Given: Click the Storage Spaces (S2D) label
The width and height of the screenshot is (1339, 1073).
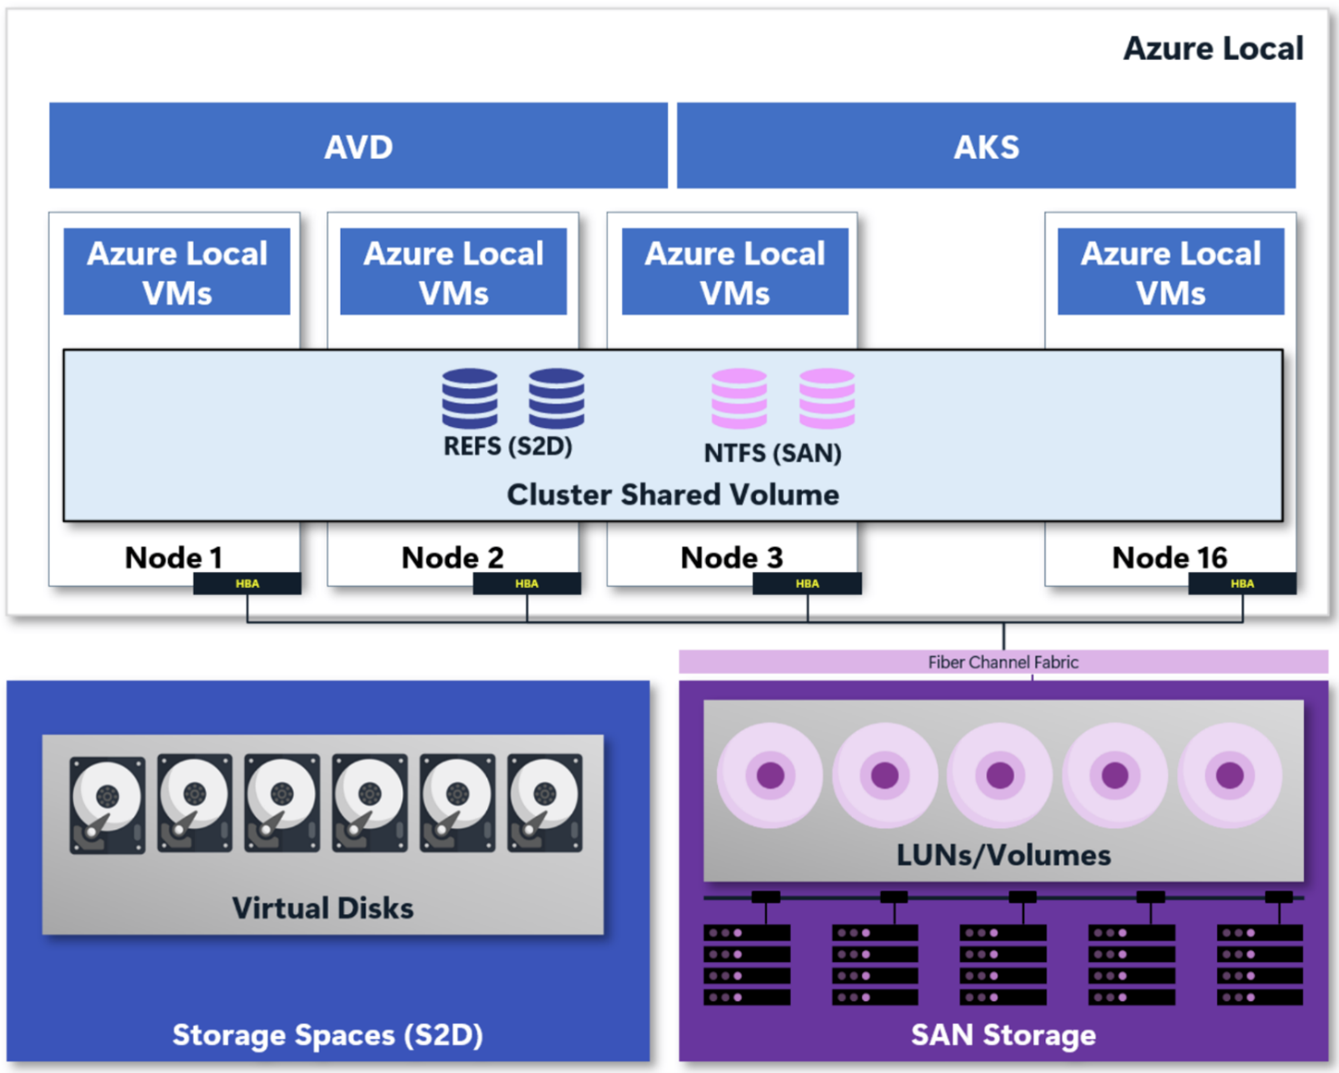Looking at the screenshot, I should [x=327, y=1035].
